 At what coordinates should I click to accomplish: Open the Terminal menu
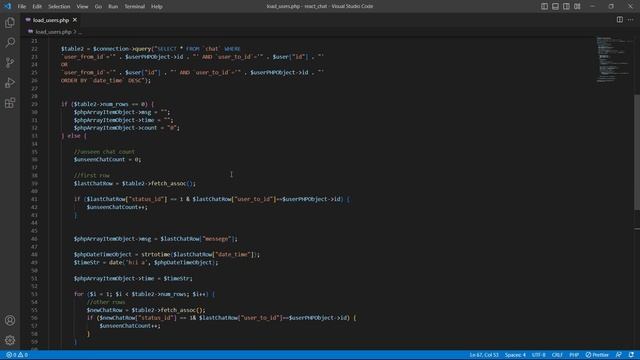pos(135,7)
